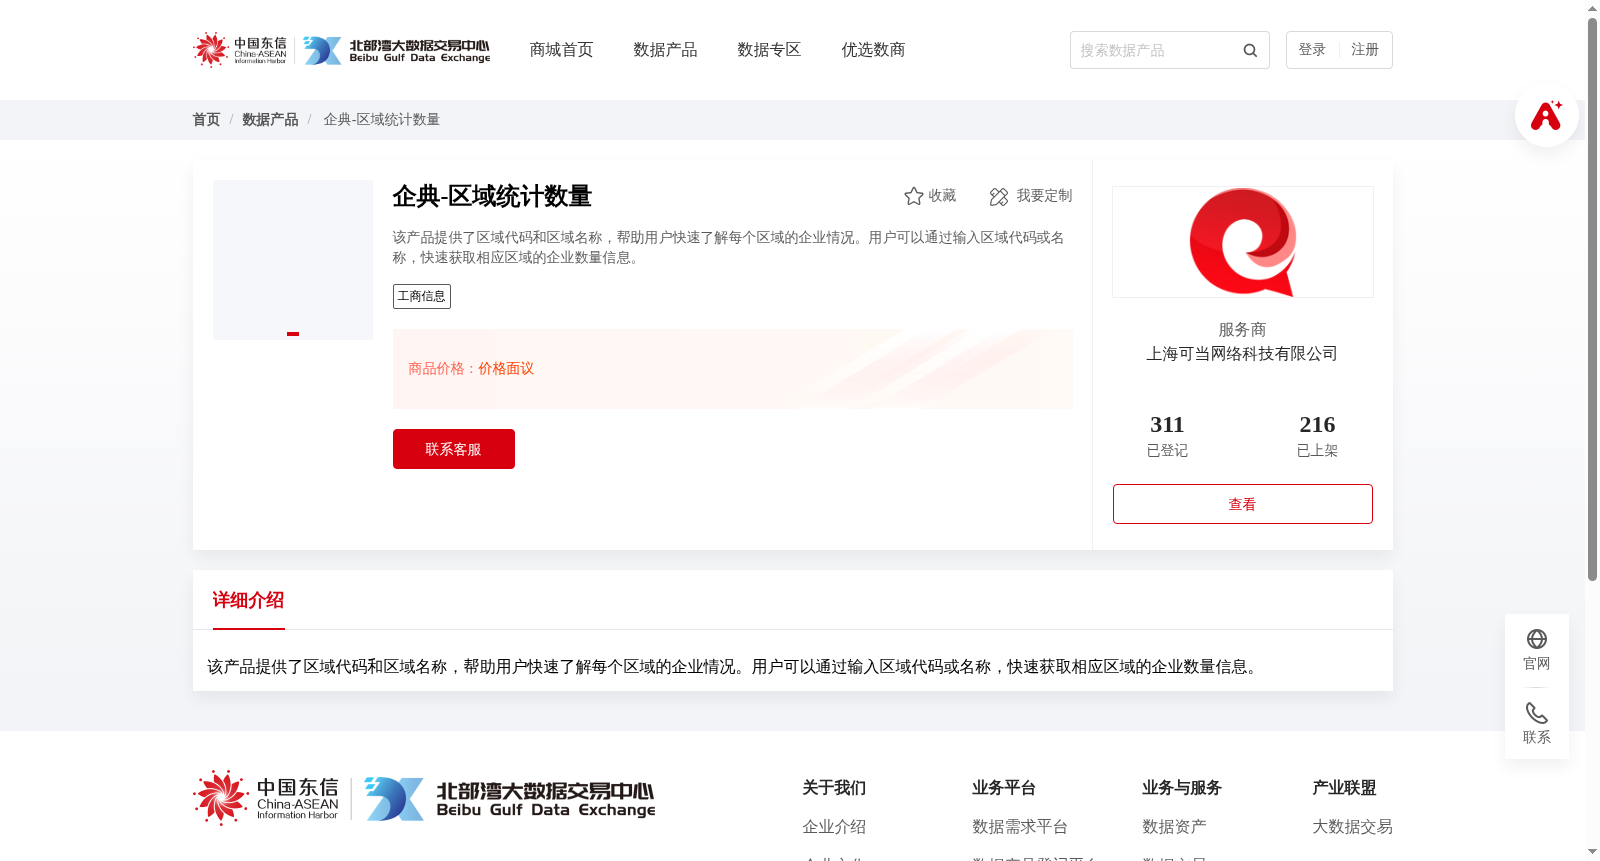1600x861 pixels.
Task: Click the product image thumbnail
Action: pos(293,260)
